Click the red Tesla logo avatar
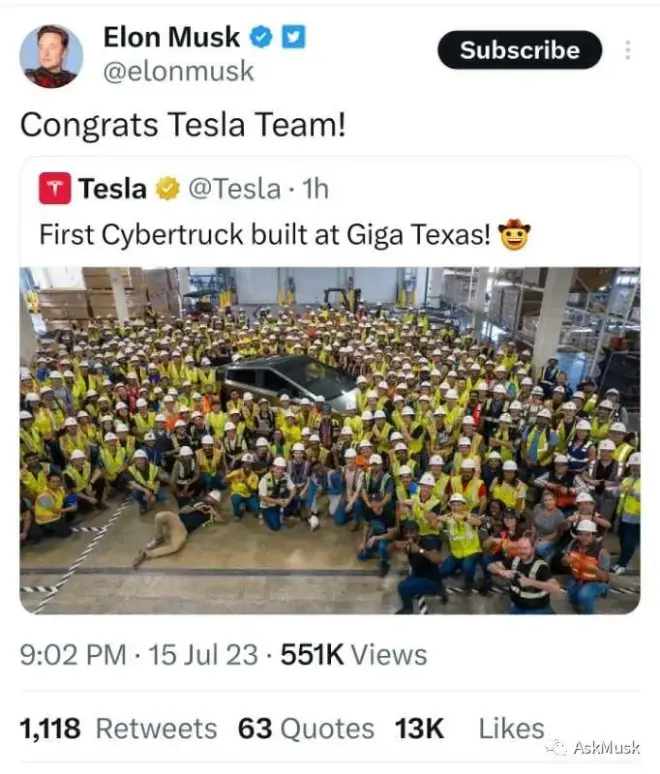The image size is (660, 774). pos(55,188)
